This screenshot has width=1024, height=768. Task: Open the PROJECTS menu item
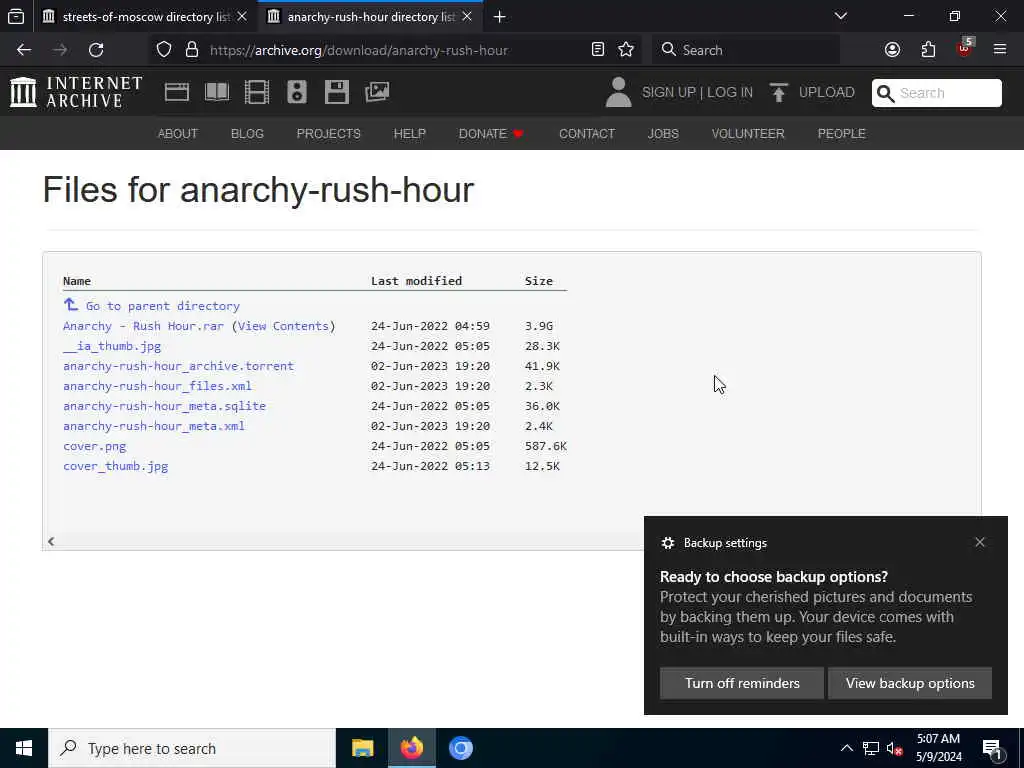click(328, 134)
